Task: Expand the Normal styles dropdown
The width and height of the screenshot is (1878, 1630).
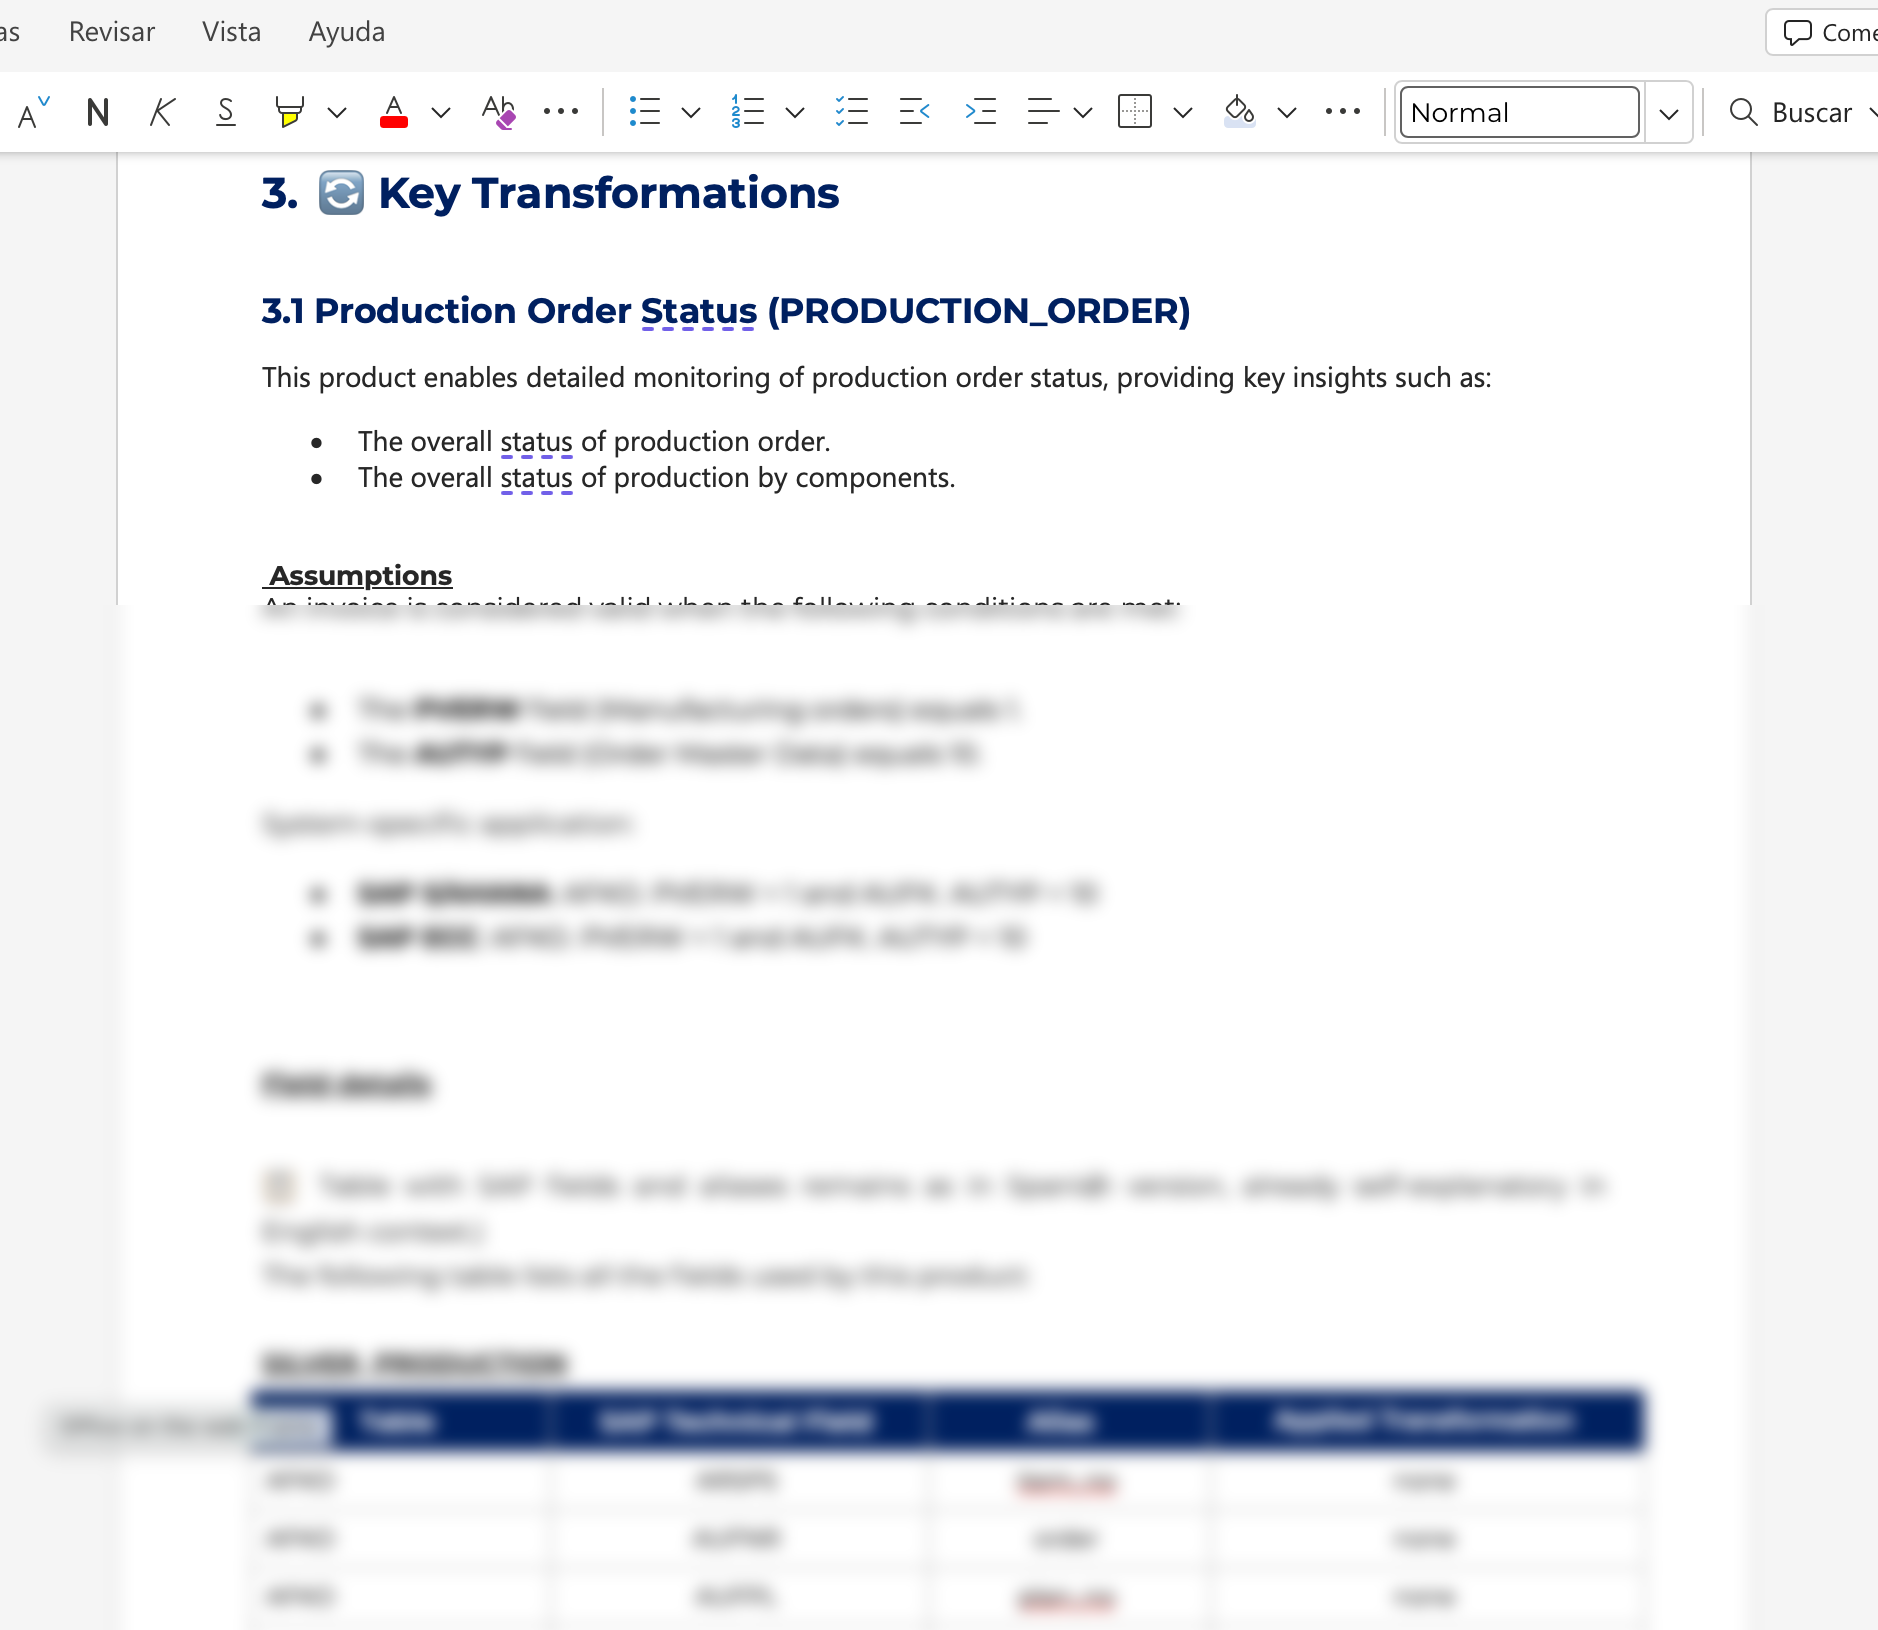Action: point(1668,113)
